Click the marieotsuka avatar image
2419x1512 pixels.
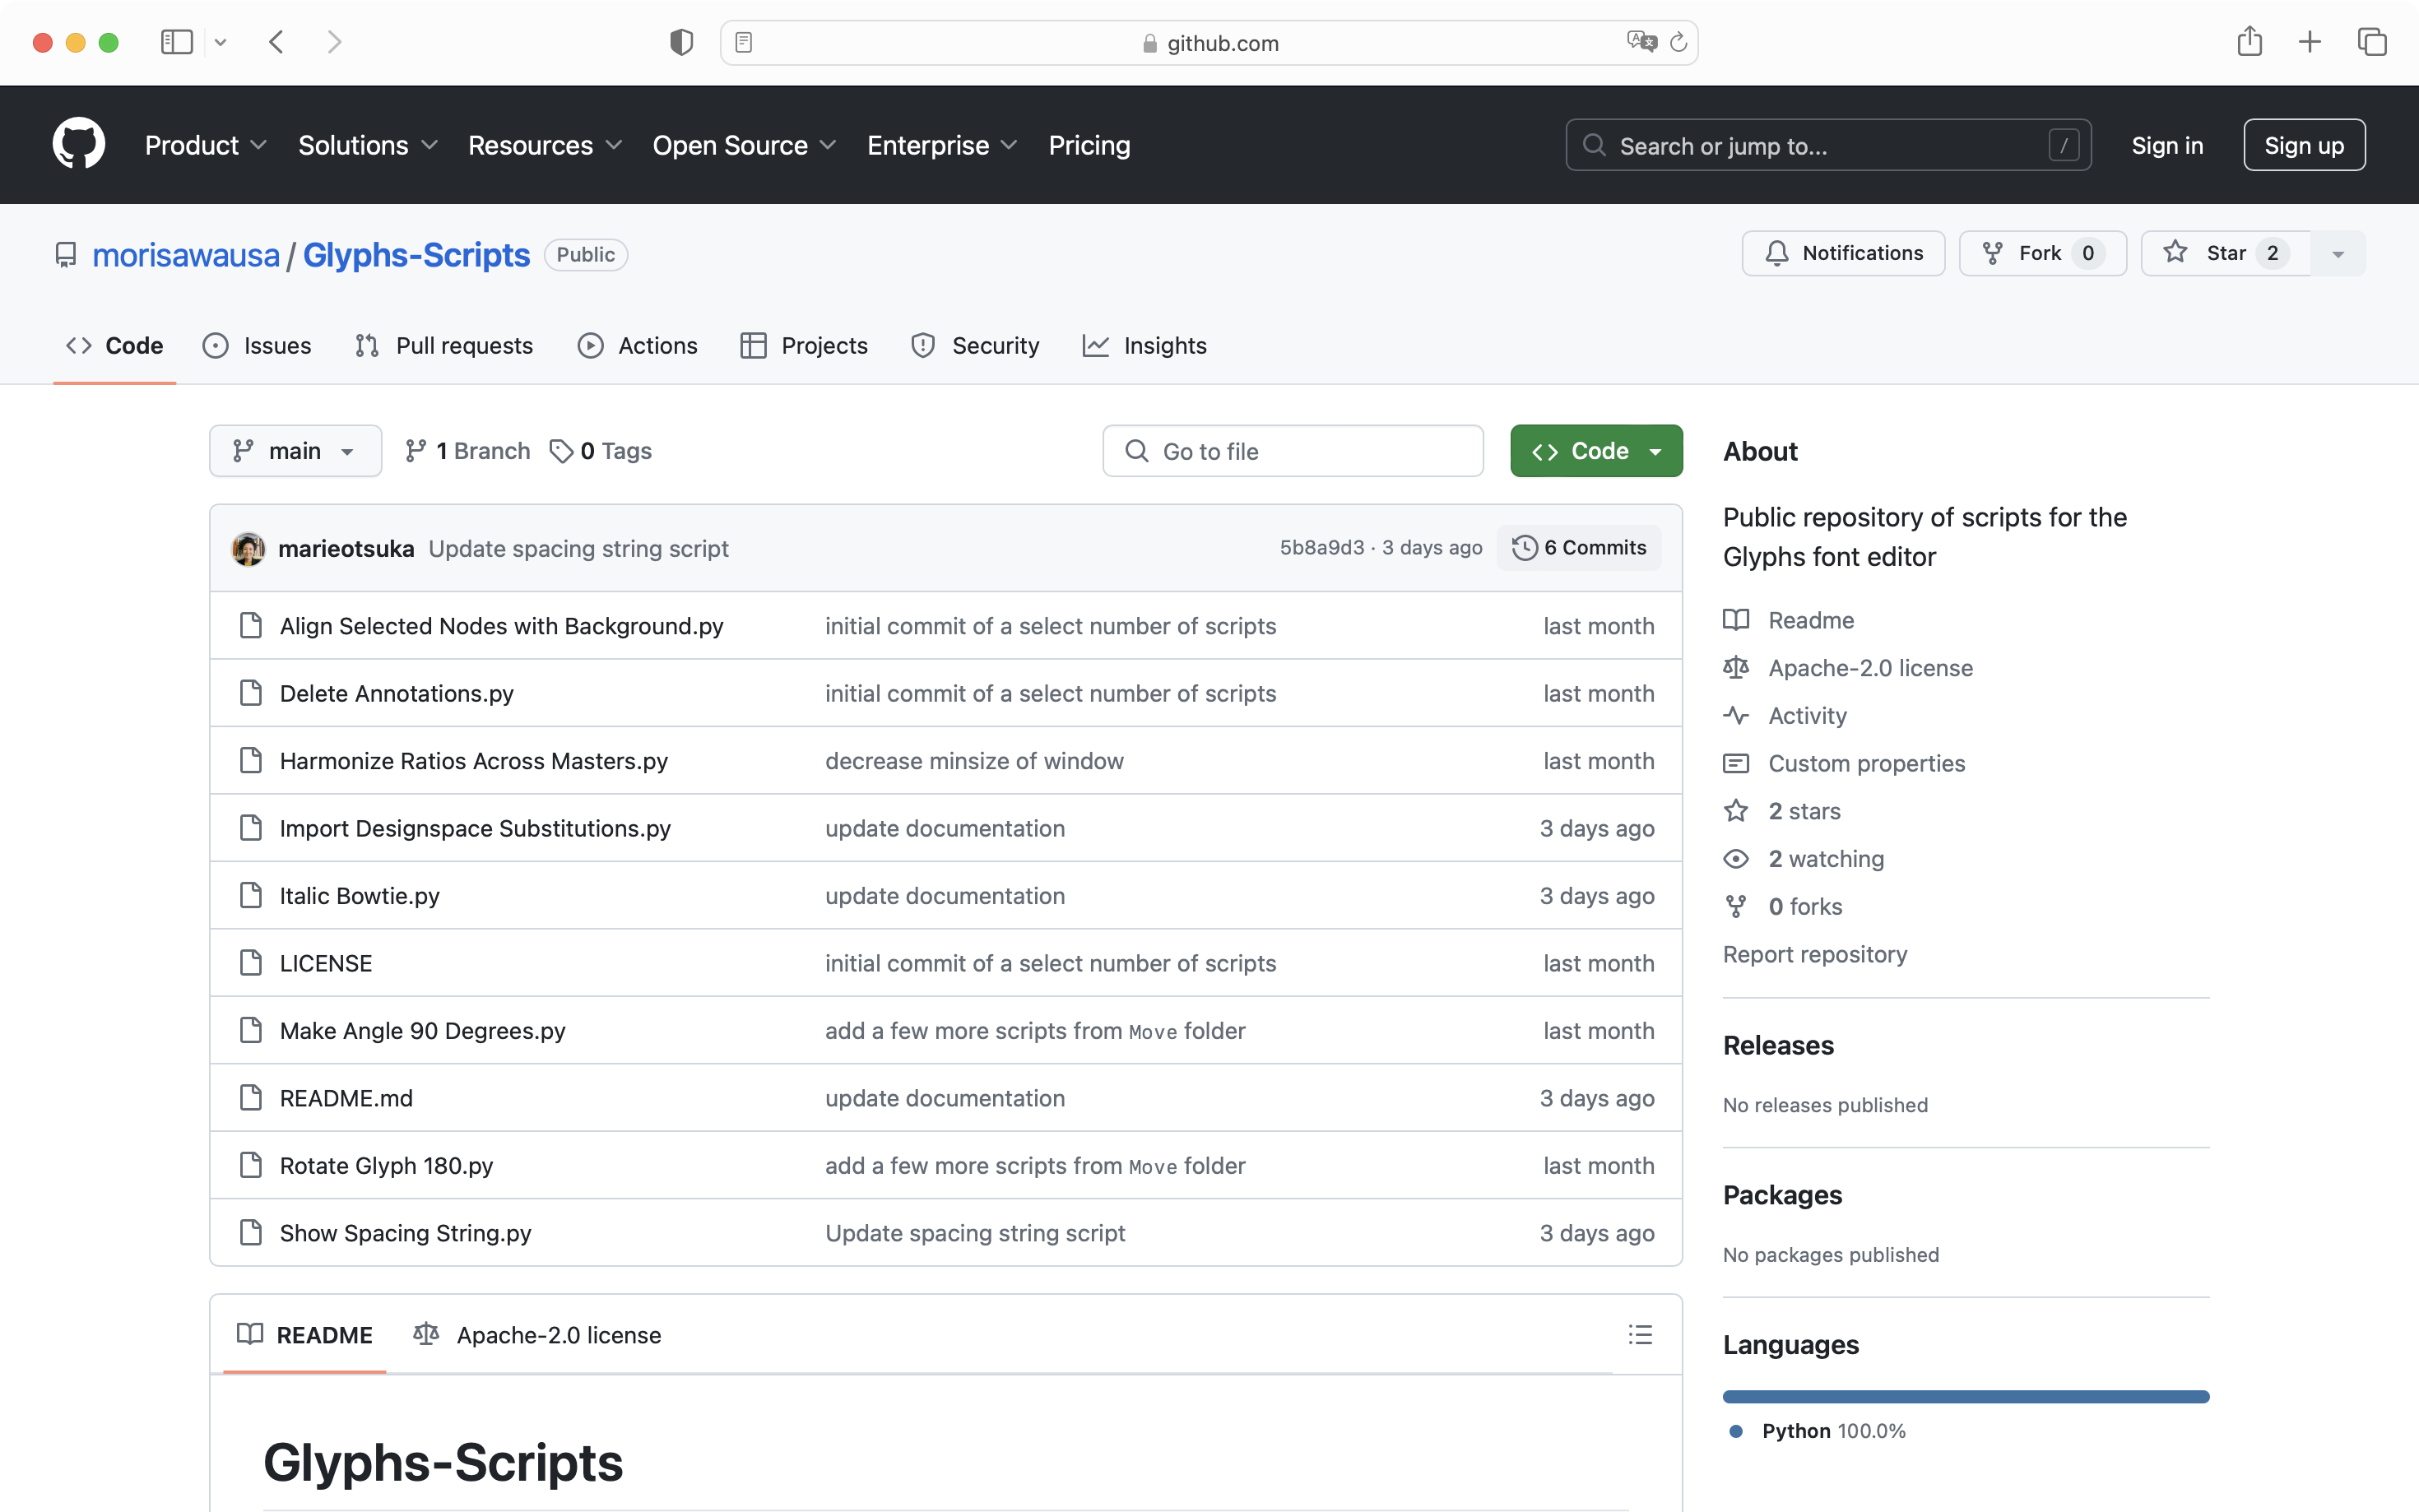pyautogui.click(x=248, y=548)
